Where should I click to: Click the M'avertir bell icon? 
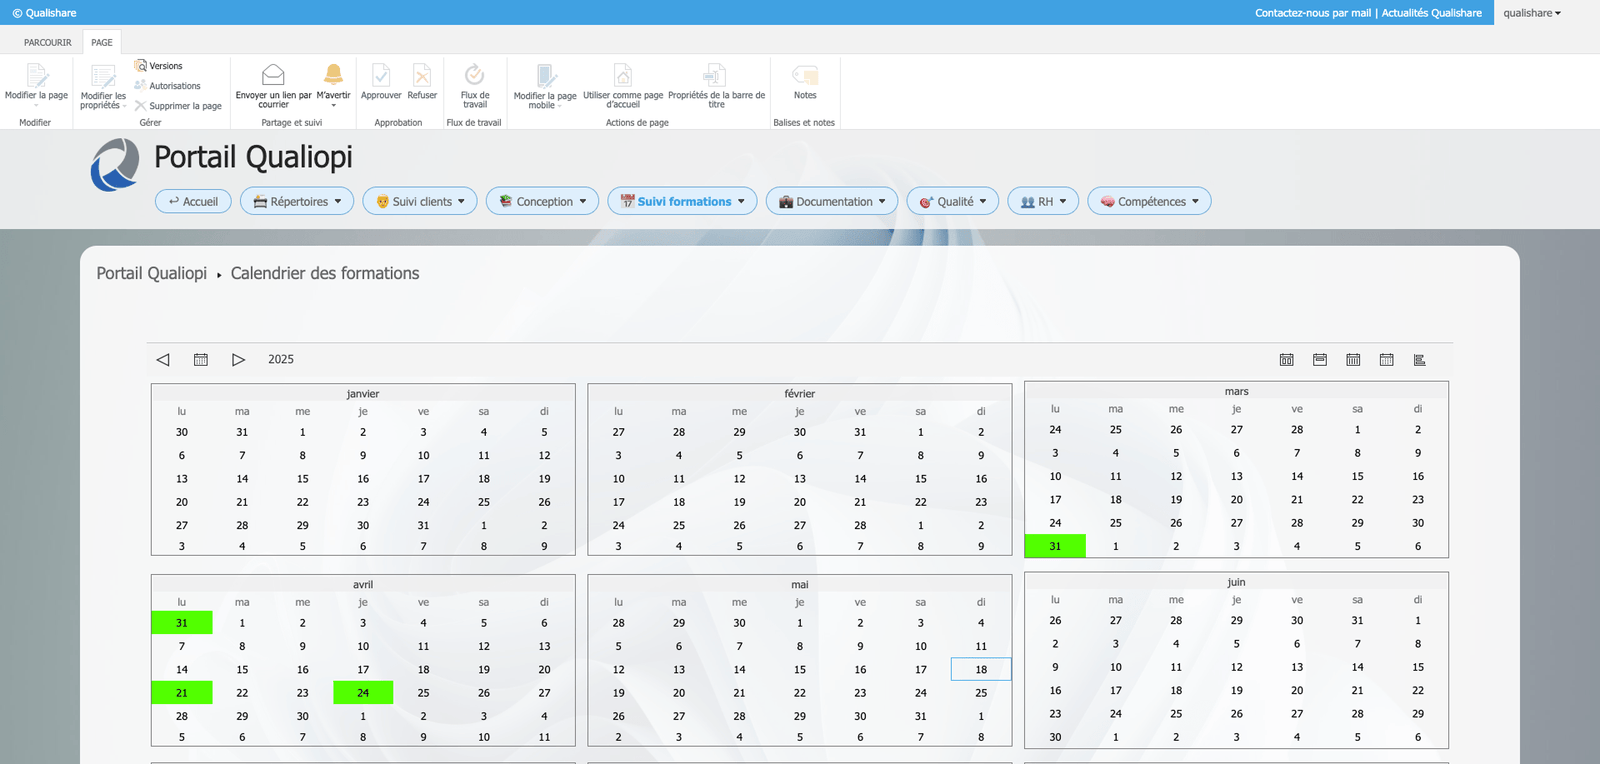pos(333,76)
